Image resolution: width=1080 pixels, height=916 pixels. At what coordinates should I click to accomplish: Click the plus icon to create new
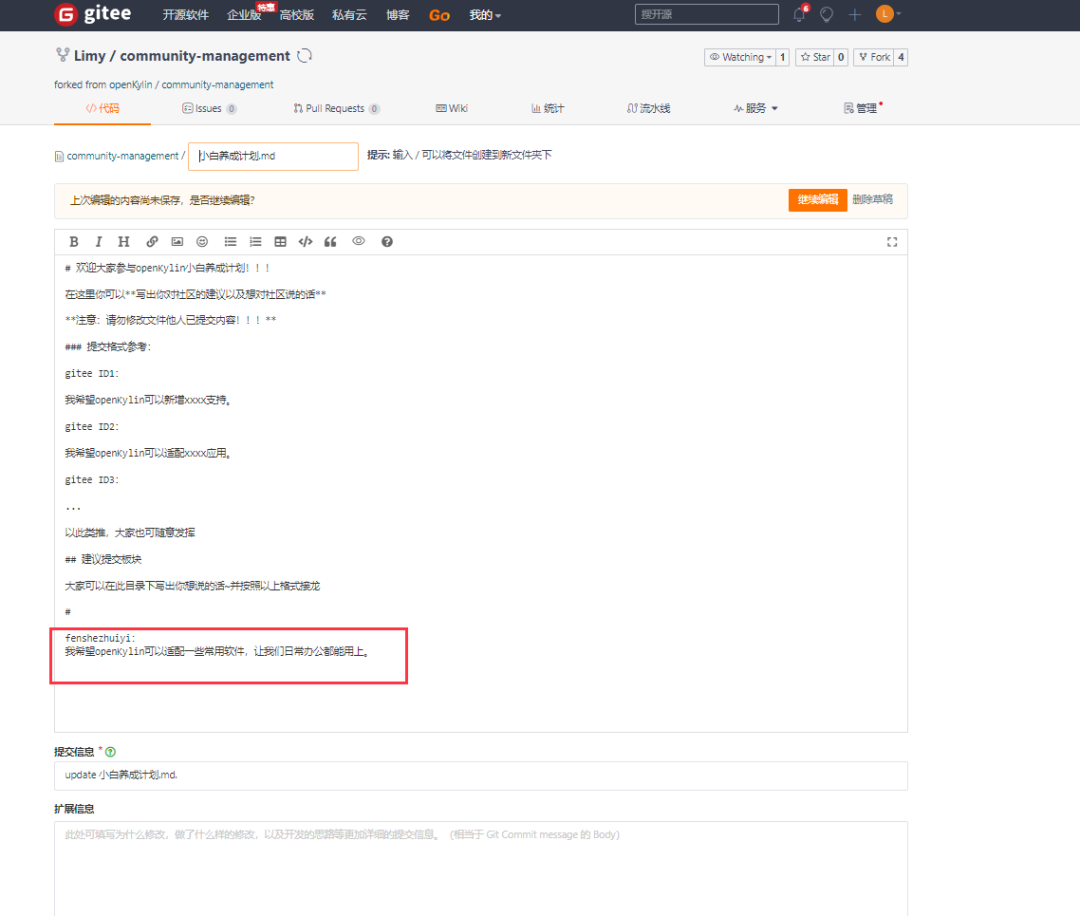(855, 14)
